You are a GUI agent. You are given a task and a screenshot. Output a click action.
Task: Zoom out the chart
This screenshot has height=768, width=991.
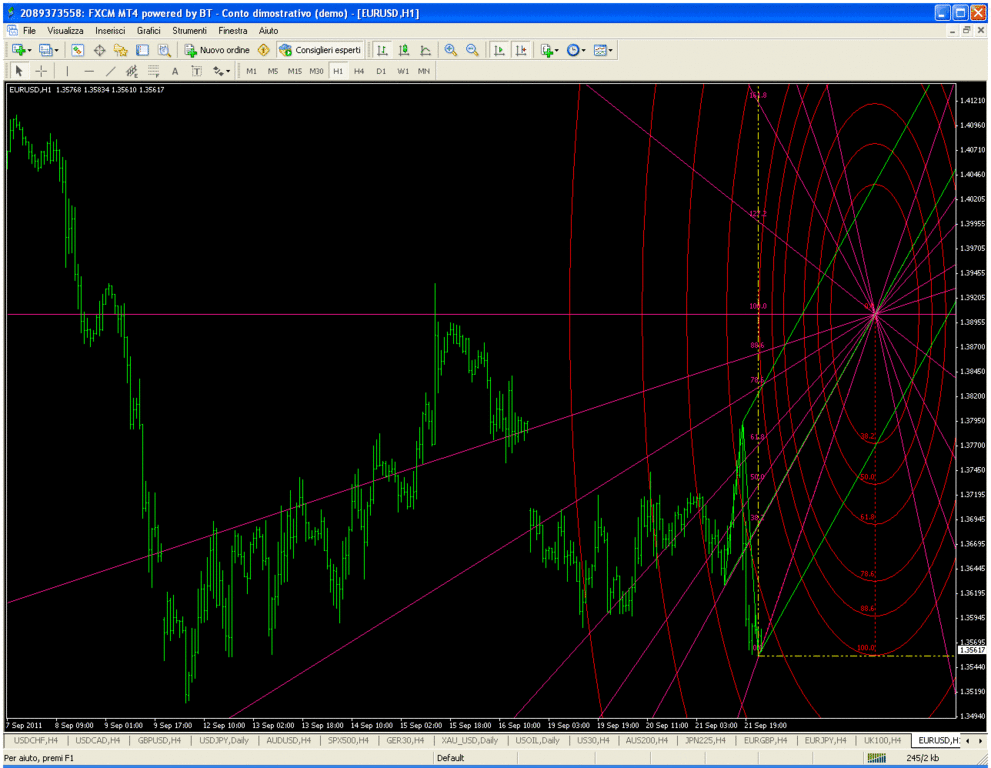coord(472,50)
